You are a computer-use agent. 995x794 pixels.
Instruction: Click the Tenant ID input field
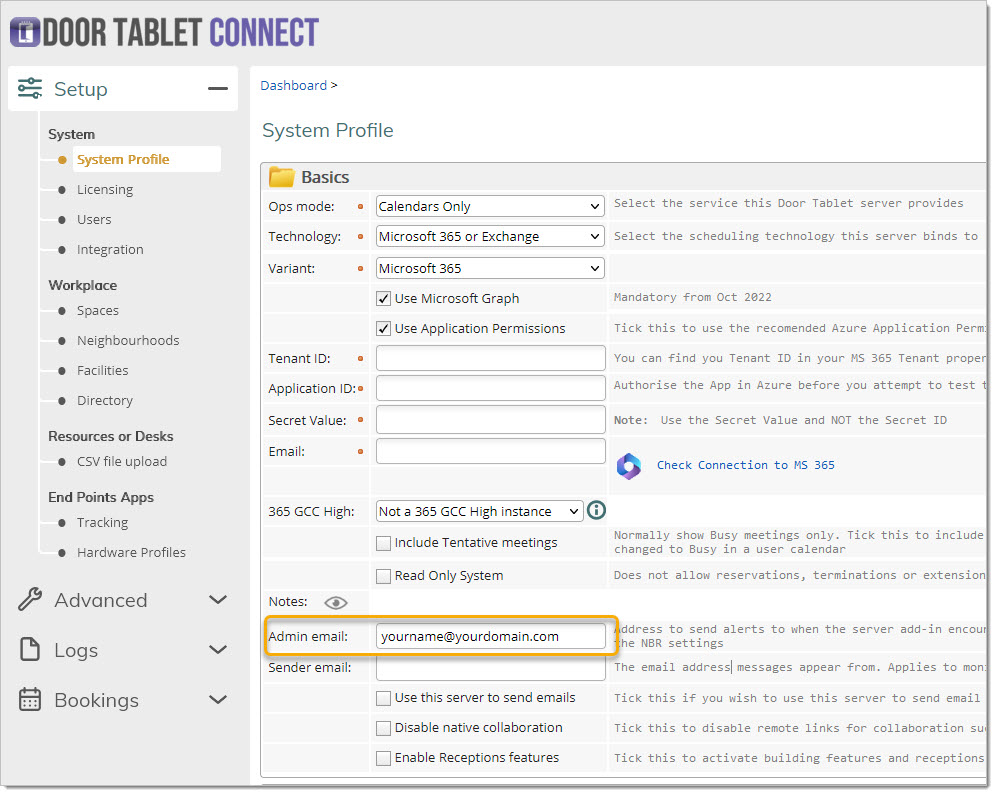click(x=490, y=358)
